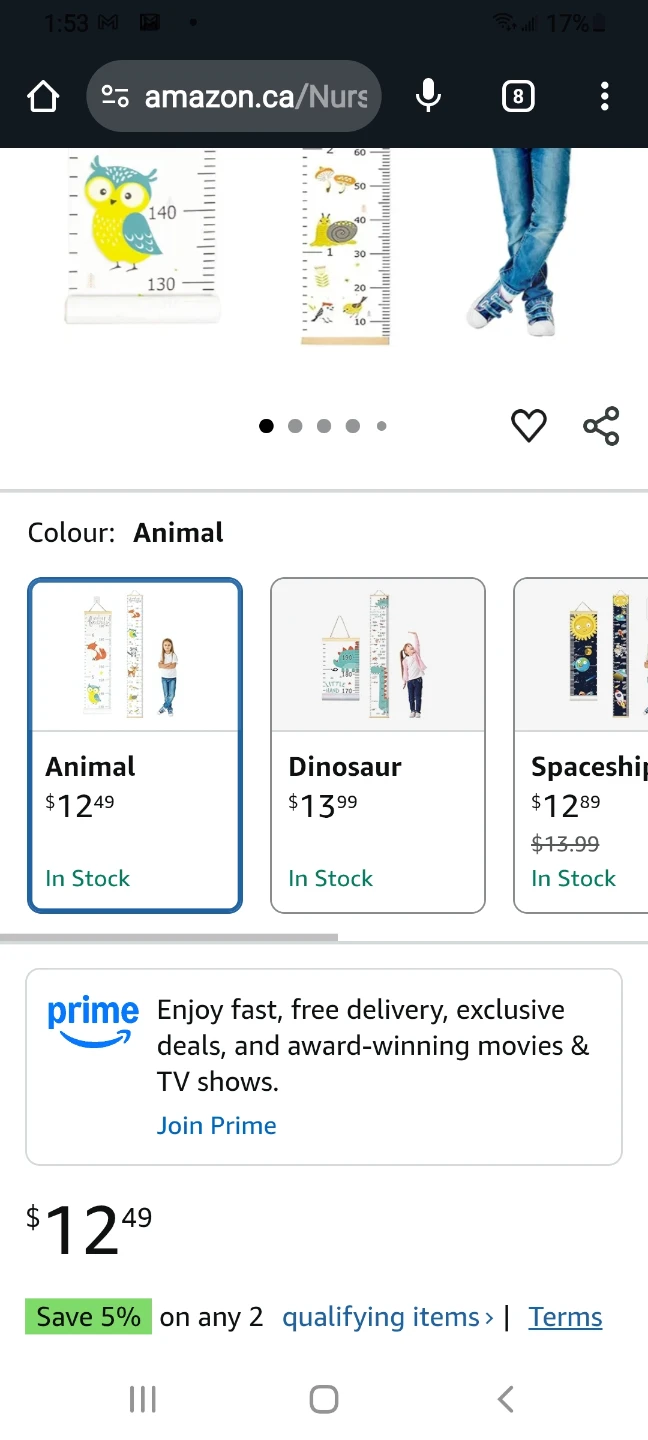Click the colour options horizontal scrollbar
648x1440 pixels.
[169, 937]
